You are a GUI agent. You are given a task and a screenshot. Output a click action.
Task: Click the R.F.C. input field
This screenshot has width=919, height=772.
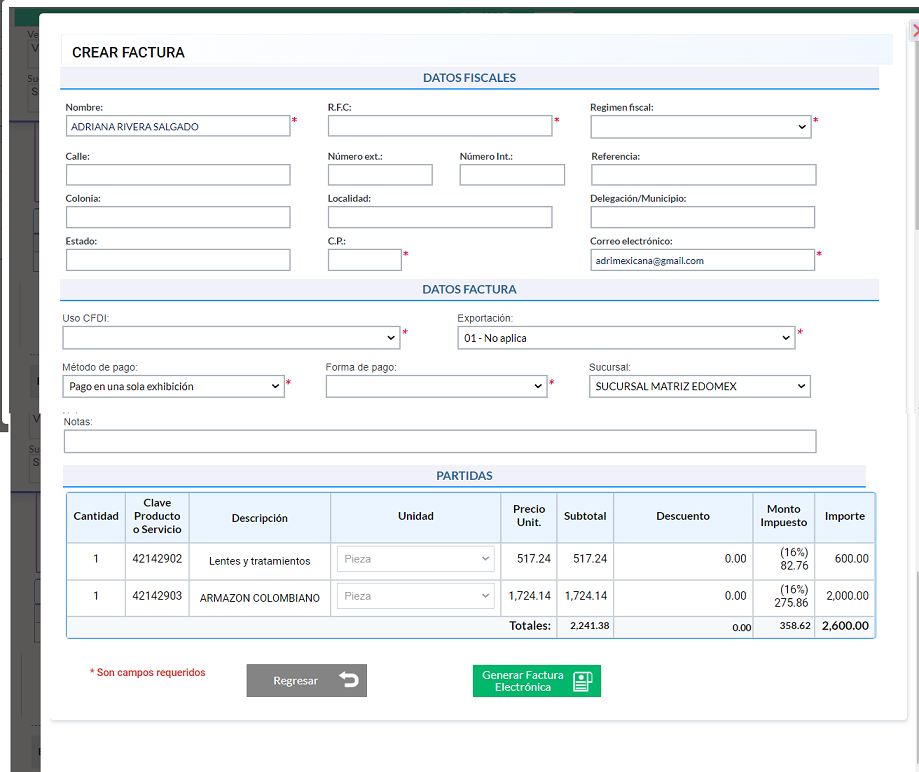pos(440,126)
